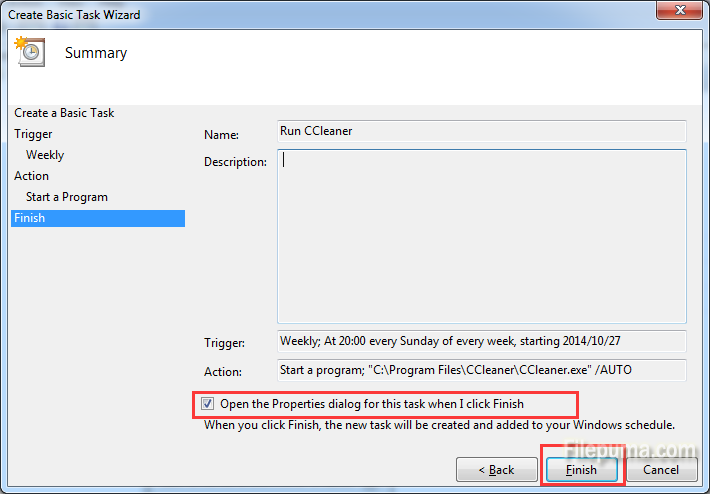Click the Action: label beside summary field
Screen dimensions: 710x494
click(x=223, y=372)
